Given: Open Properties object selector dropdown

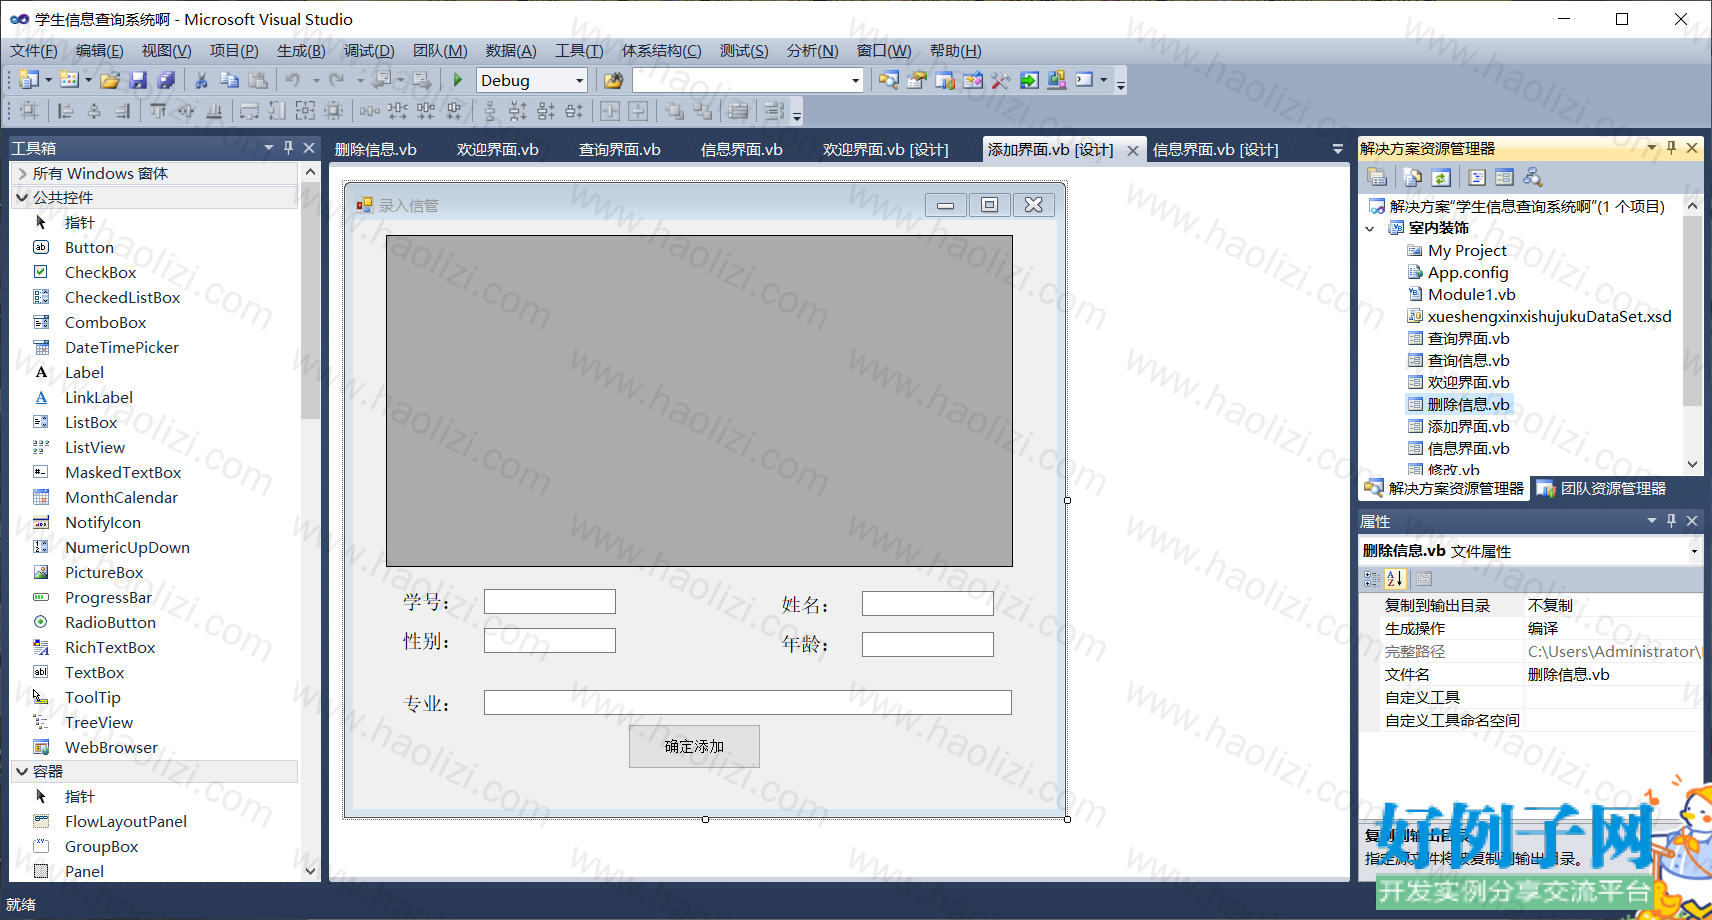Looking at the screenshot, I should tap(1694, 551).
